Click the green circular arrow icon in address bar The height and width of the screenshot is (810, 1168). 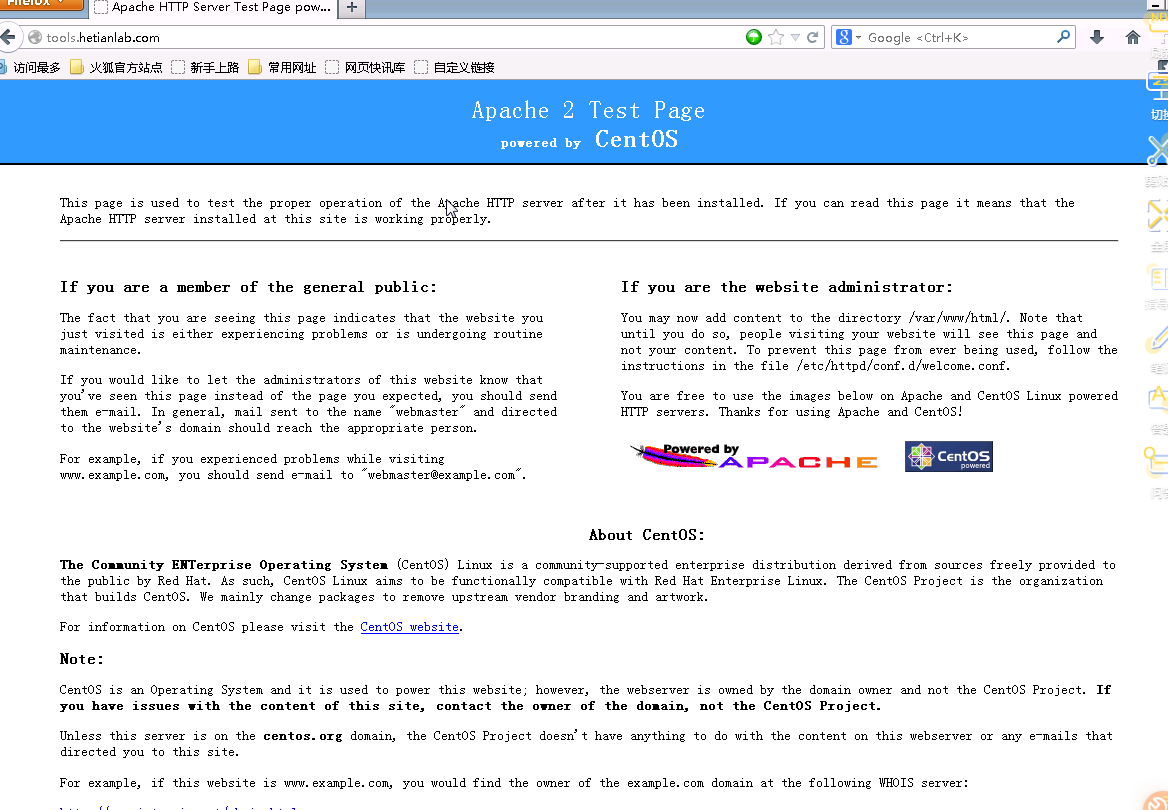click(754, 37)
